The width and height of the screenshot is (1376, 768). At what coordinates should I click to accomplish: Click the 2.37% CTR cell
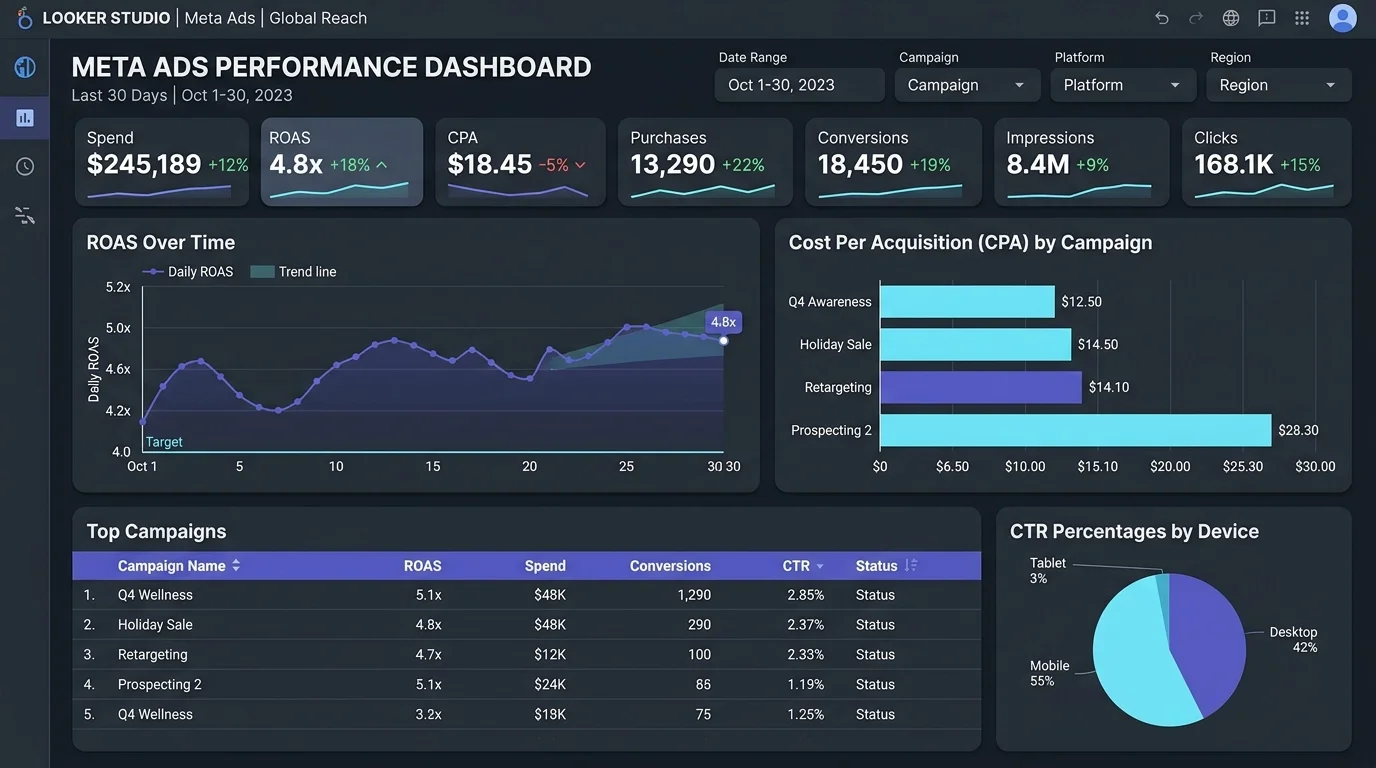805,625
